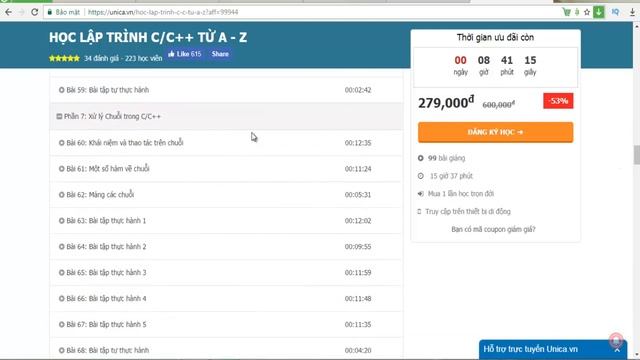Viewport: 640px width, 360px height.
Task: Click the IQ extension icon
Action: click(x=615, y=12)
